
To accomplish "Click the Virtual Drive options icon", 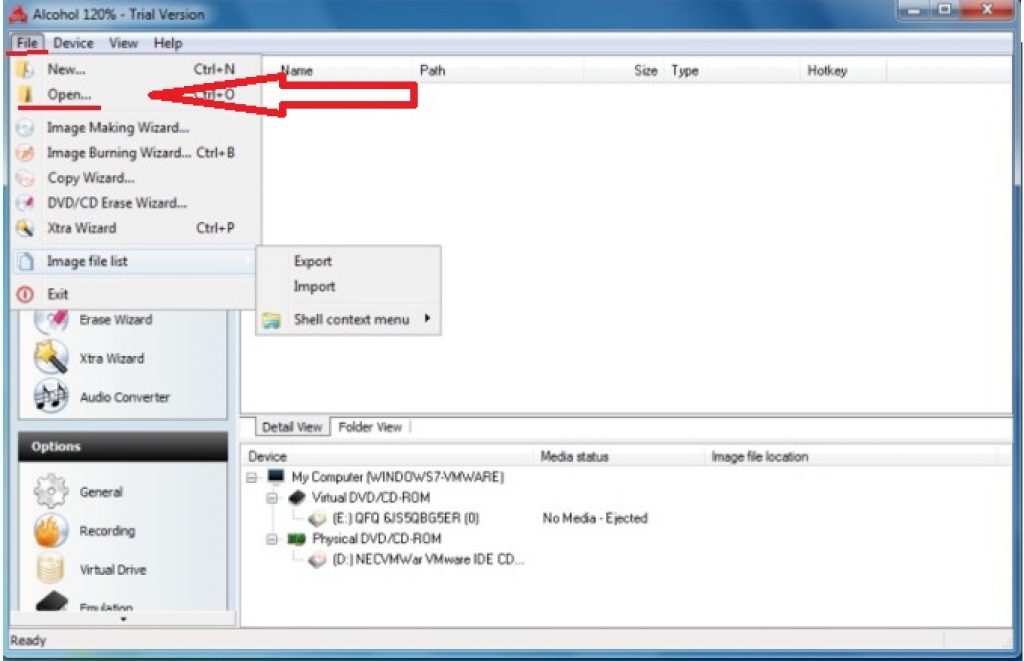I will point(51,569).
